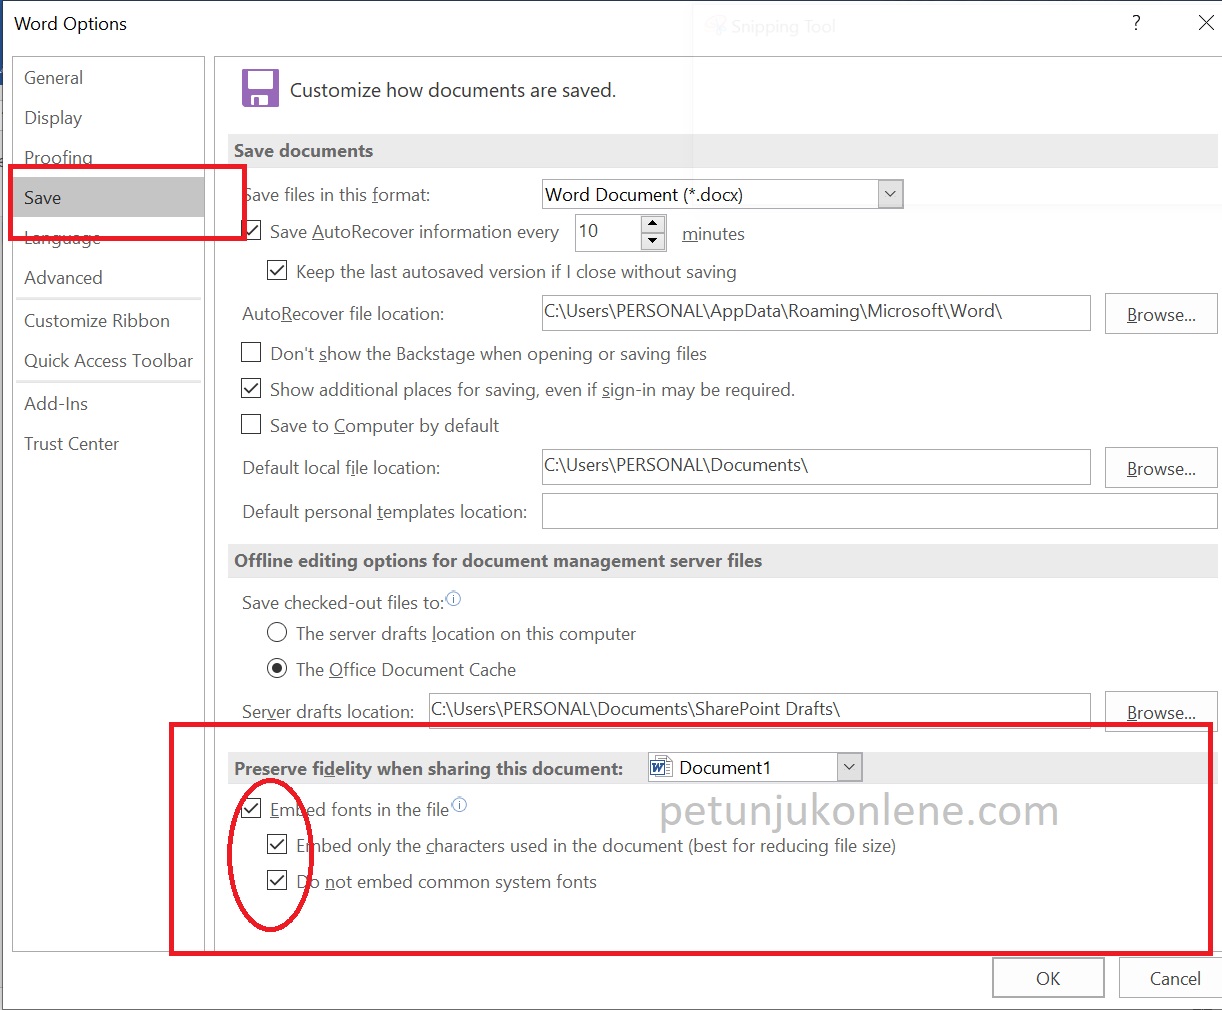Image resolution: width=1222 pixels, height=1010 pixels.
Task: Click the Help question mark icon
Action: (1136, 23)
